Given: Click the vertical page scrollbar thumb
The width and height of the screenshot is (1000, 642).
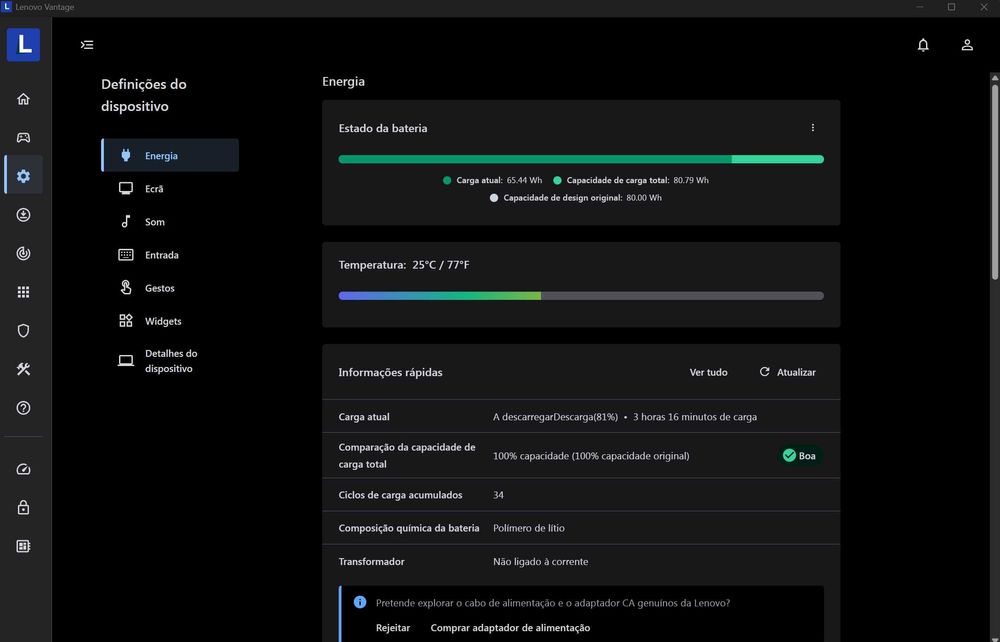Looking at the screenshot, I should [995, 182].
